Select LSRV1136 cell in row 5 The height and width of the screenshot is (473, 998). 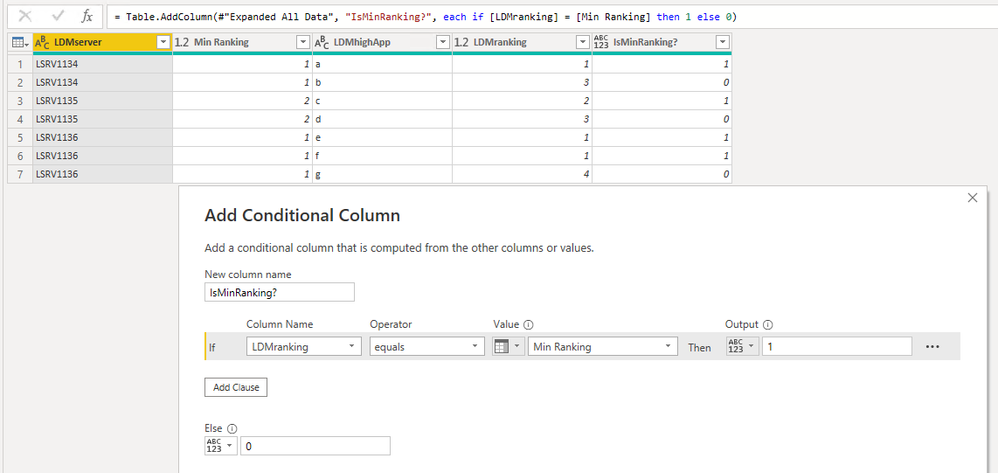coord(102,138)
